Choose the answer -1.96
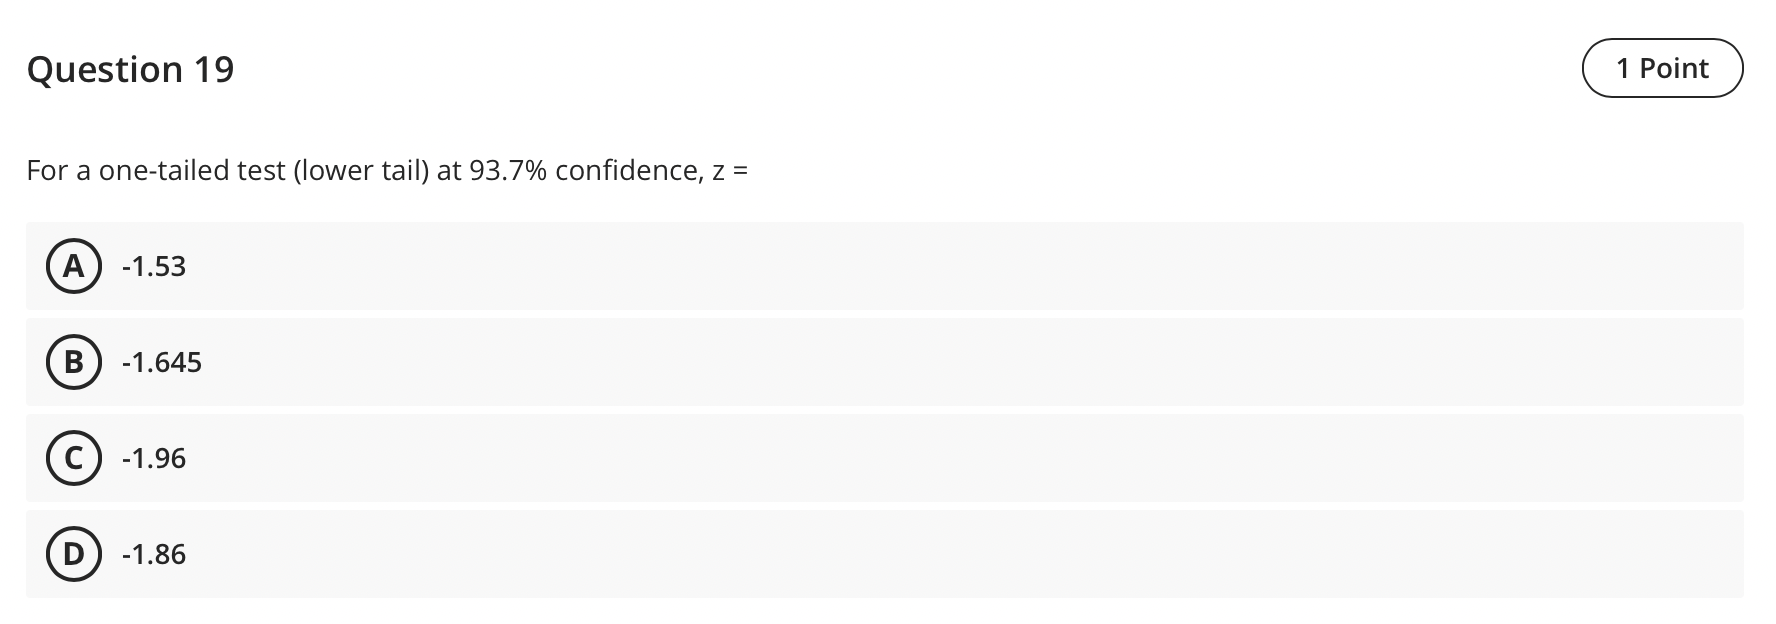The width and height of the screenshot is (1776, 624). click(x=152, y=458)
